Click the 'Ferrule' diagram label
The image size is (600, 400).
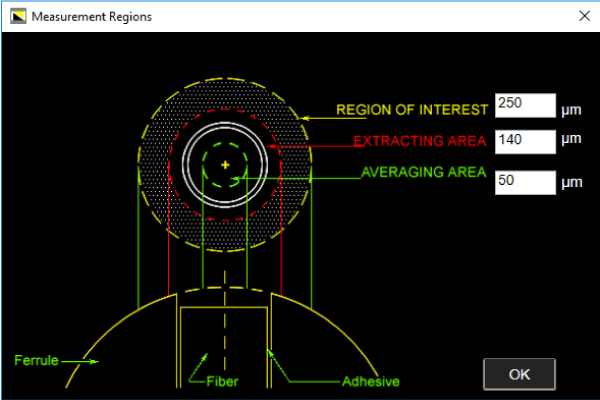[x=36, y=360]
